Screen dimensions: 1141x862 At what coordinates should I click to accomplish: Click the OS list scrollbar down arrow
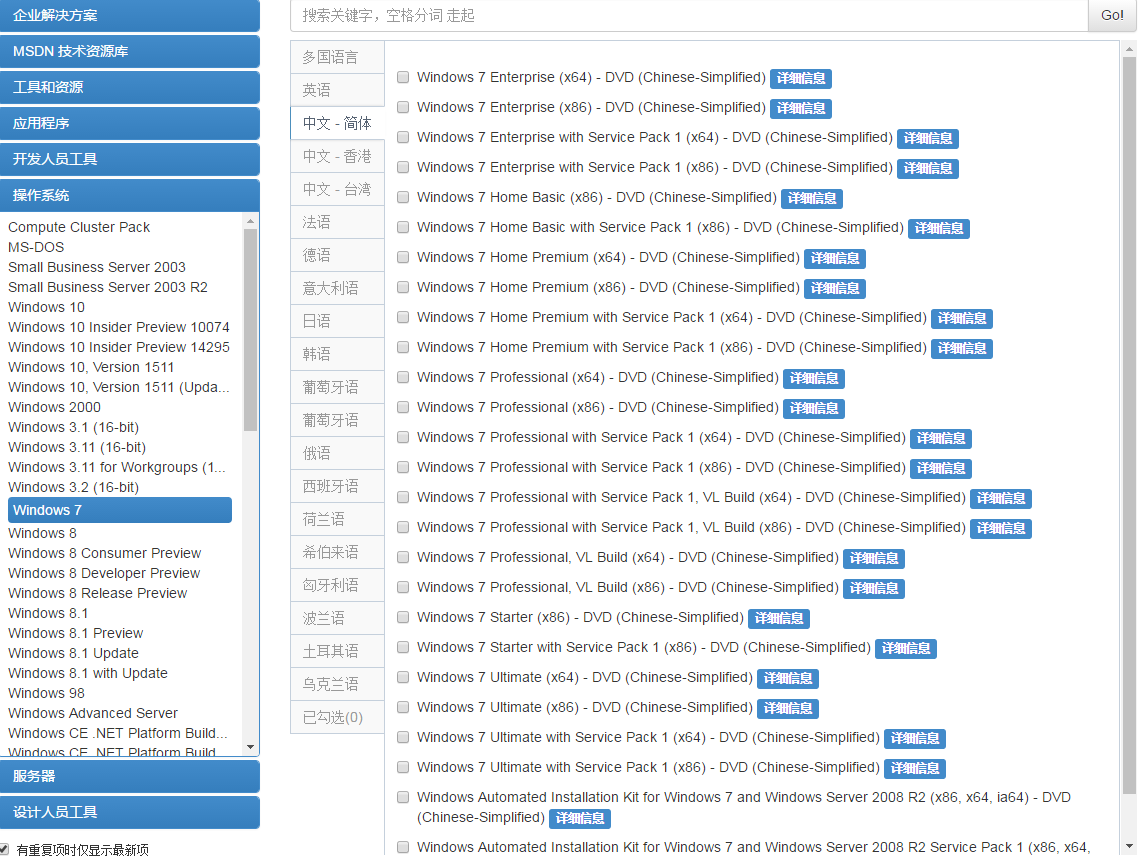[250, 747]
